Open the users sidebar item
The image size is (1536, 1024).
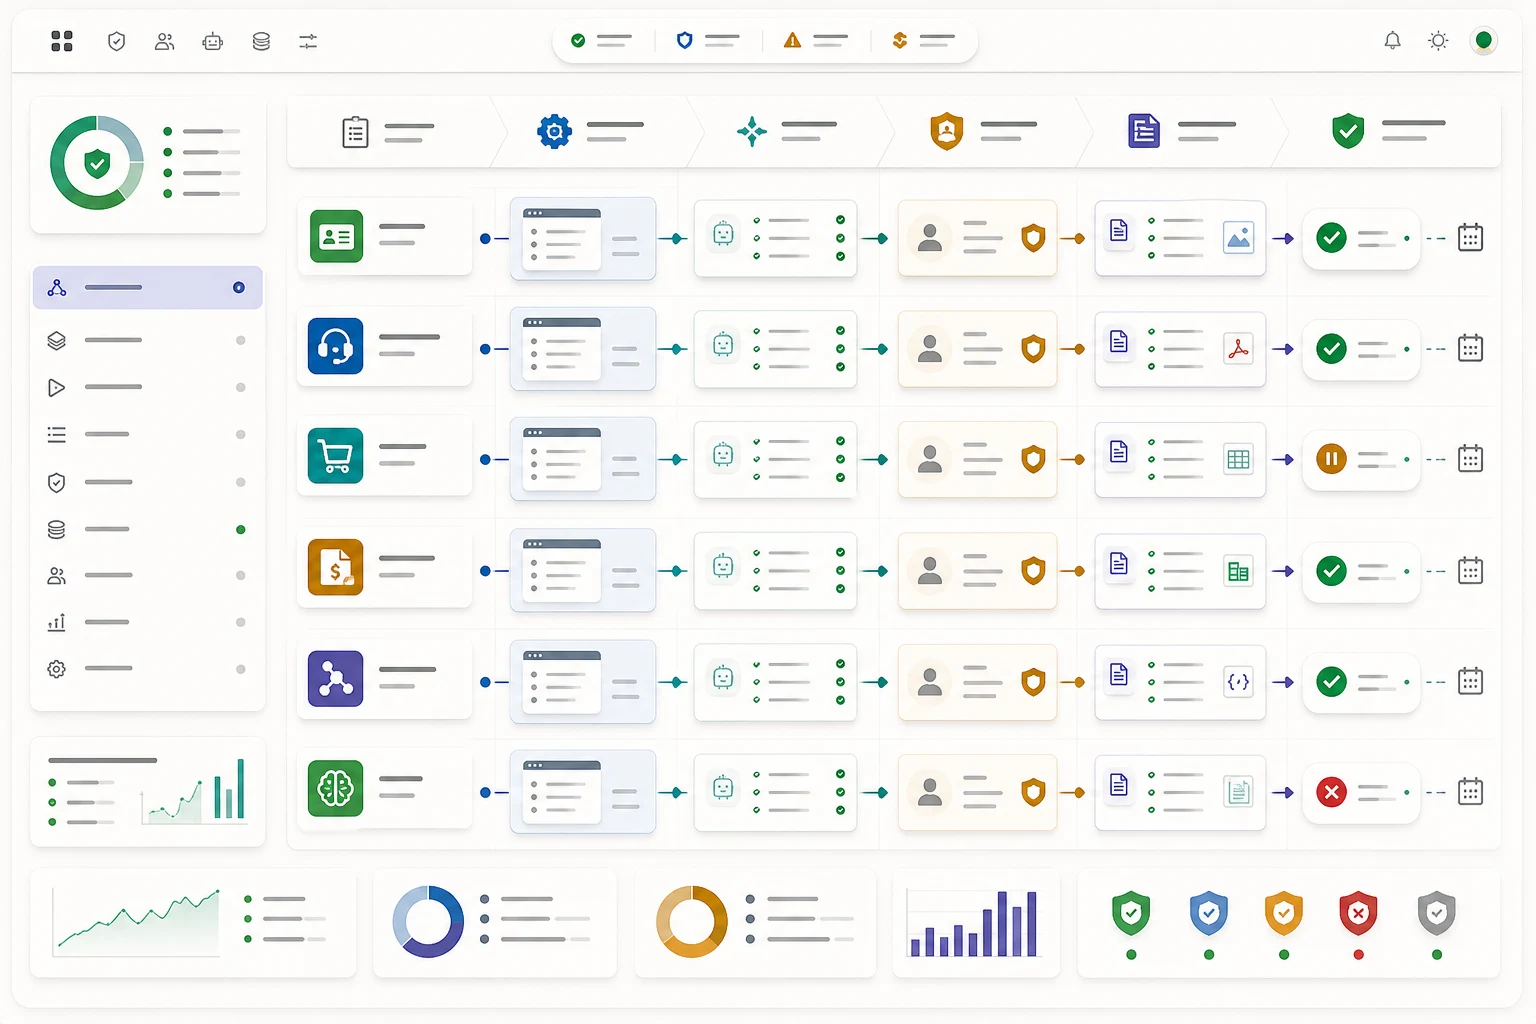(148, 575)
